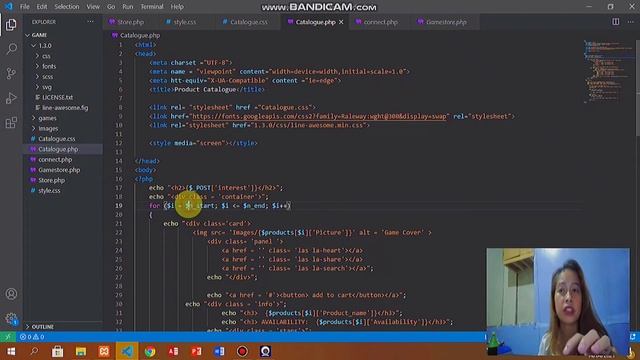The image size is (640, 360).
Task: Open the File menu
Action: (24, 7)
